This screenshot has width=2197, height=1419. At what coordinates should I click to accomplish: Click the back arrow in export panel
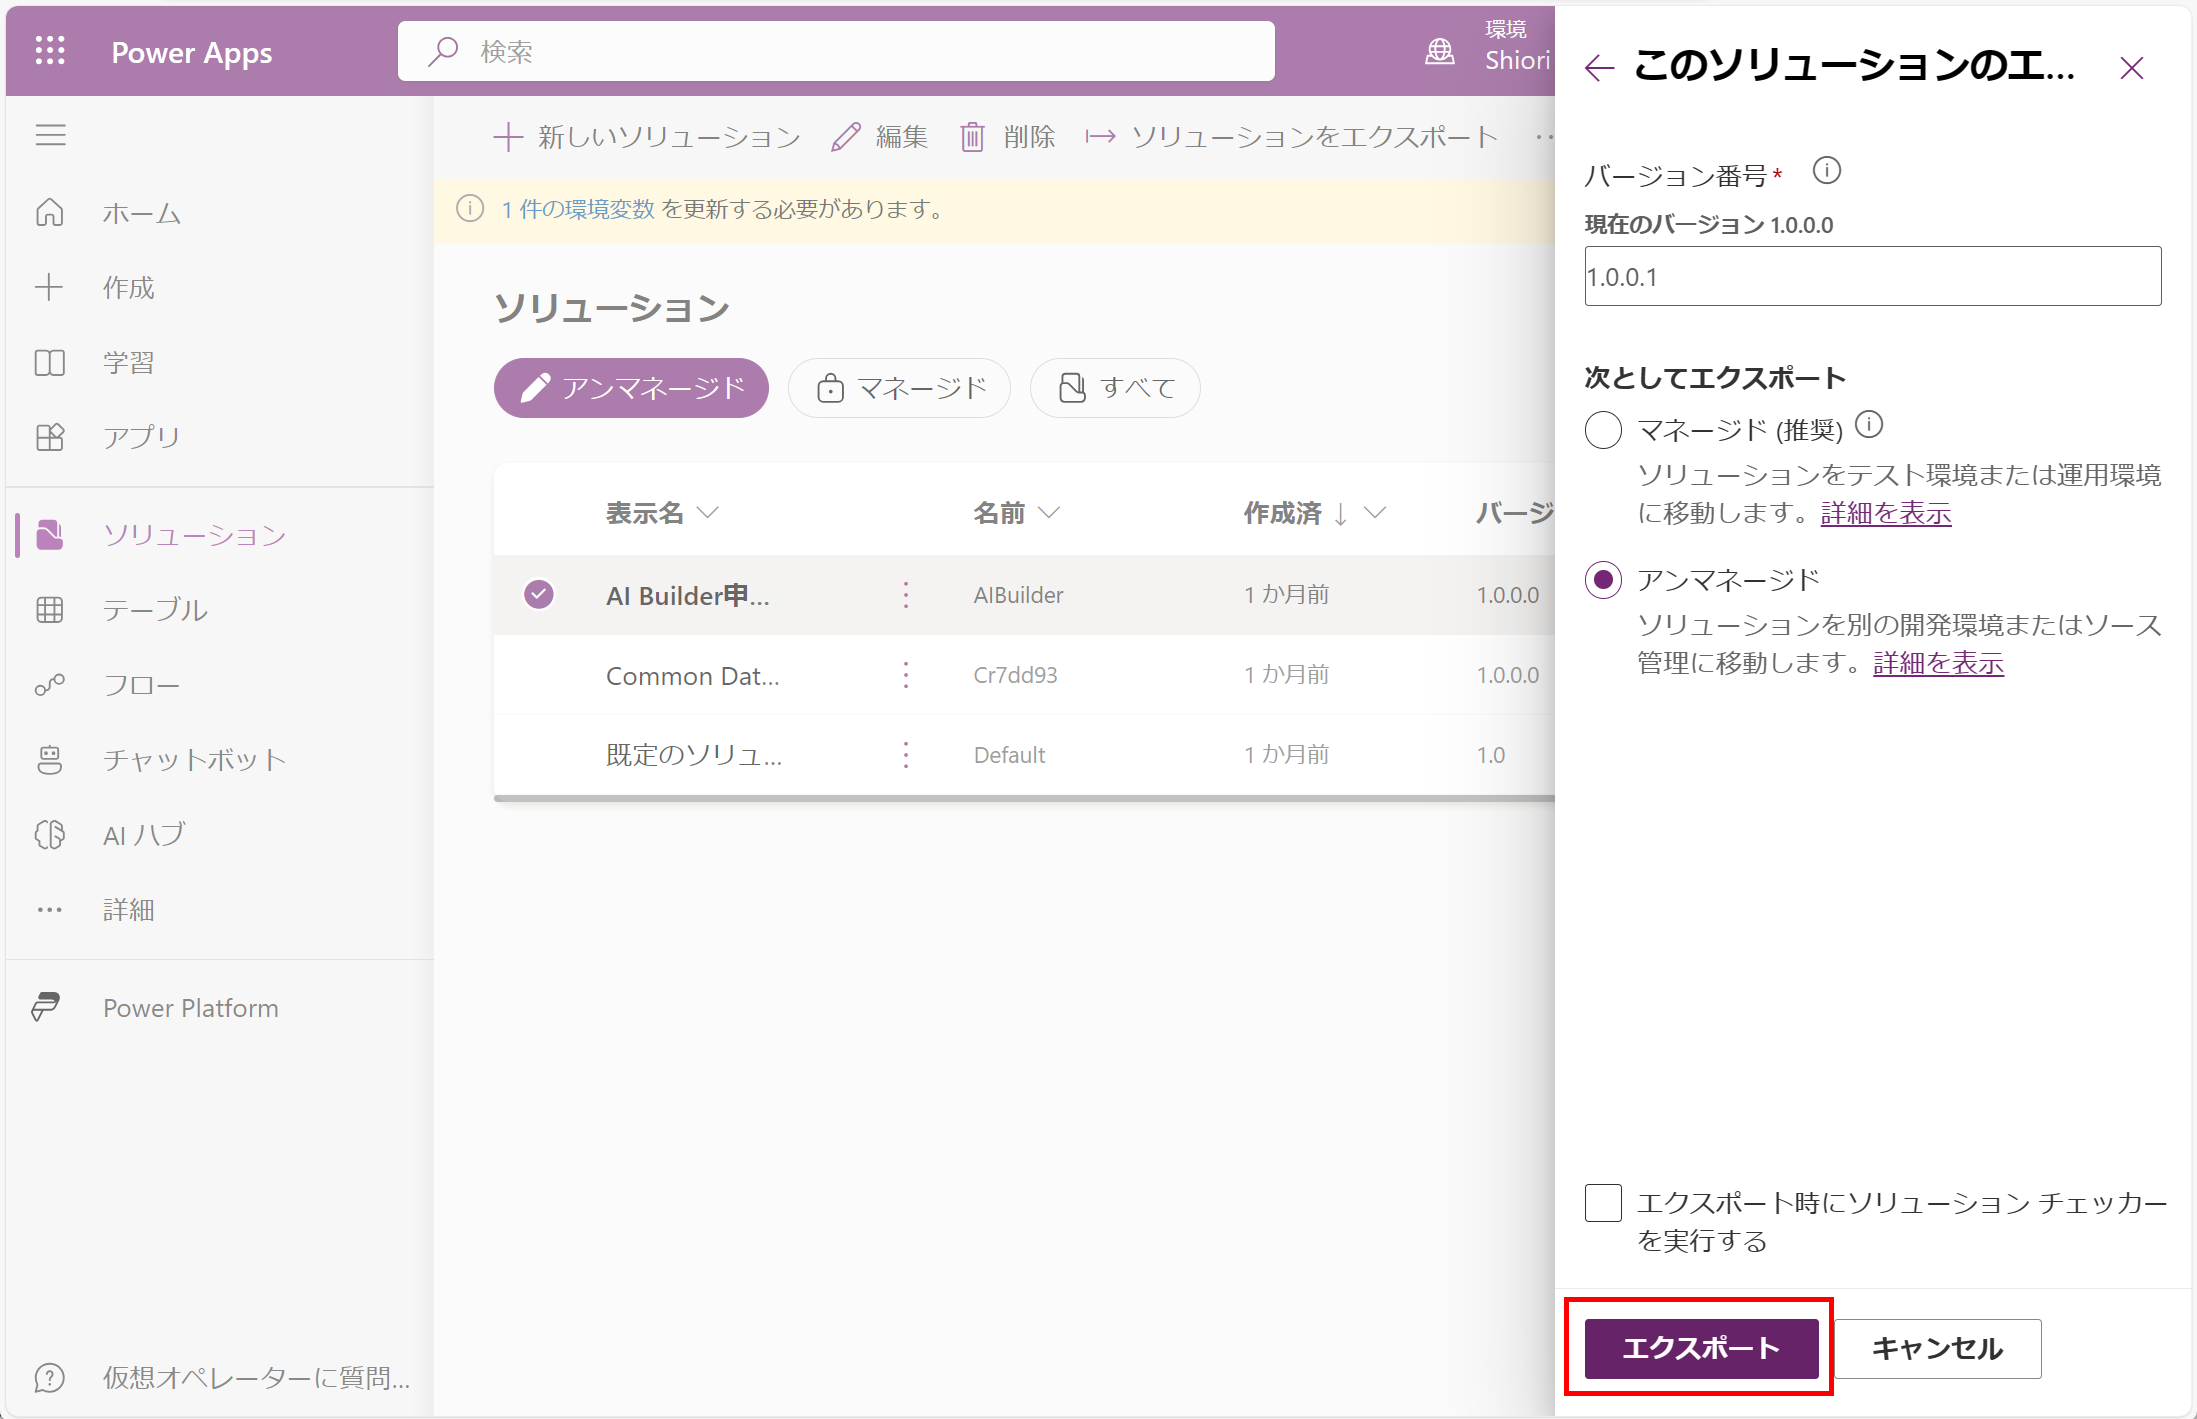(1600, 68)
